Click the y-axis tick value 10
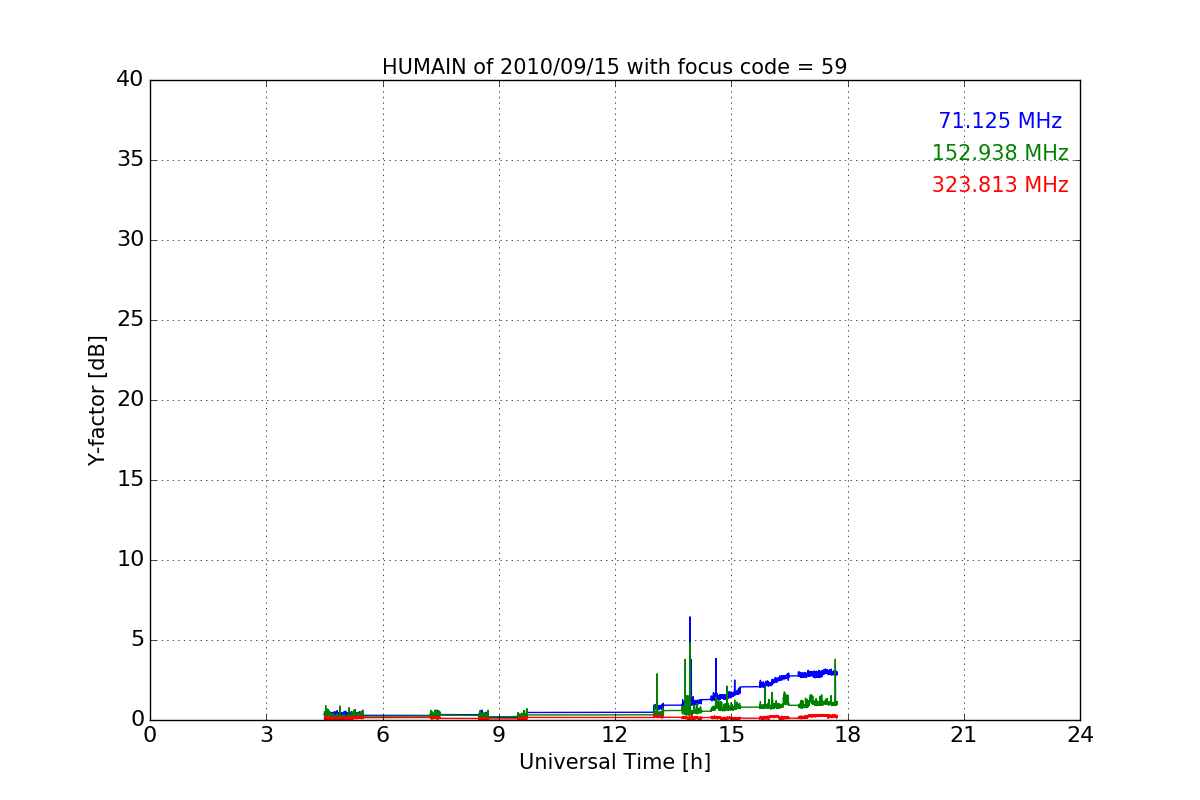Screen dimensions: 1200x800 point(130,560)
